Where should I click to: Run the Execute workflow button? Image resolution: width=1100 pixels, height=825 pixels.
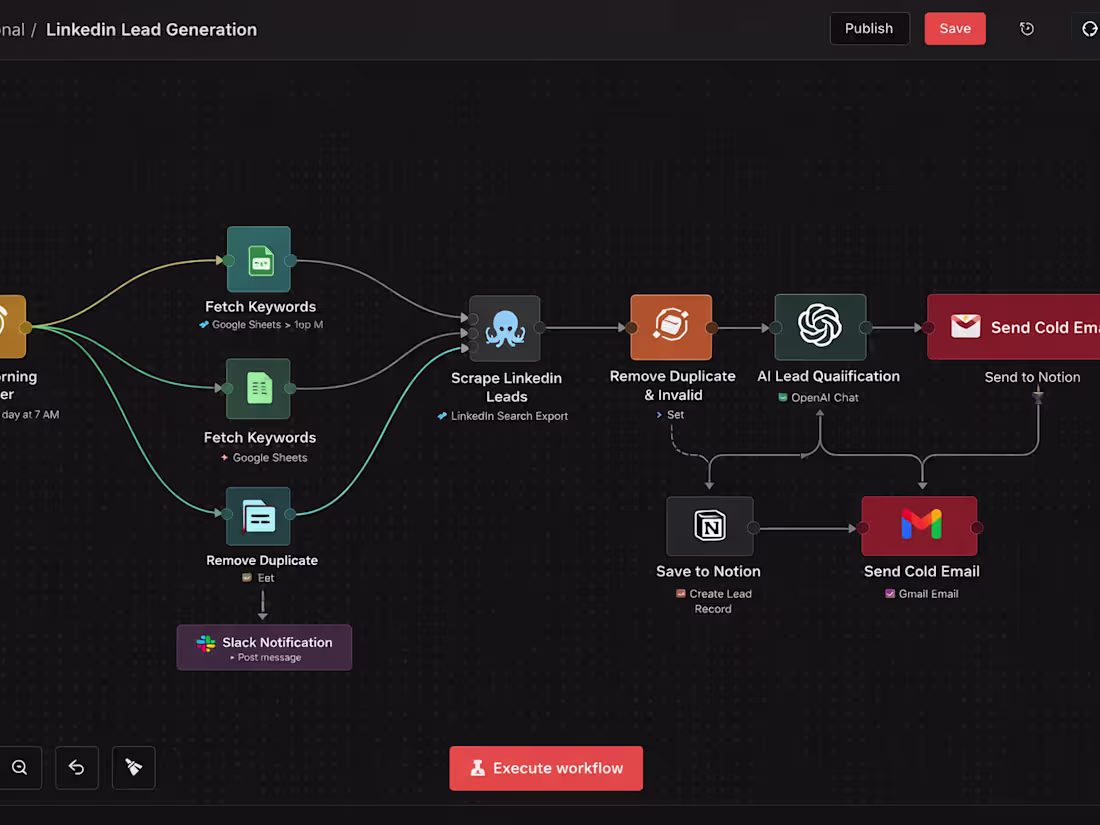pos(546,768)
